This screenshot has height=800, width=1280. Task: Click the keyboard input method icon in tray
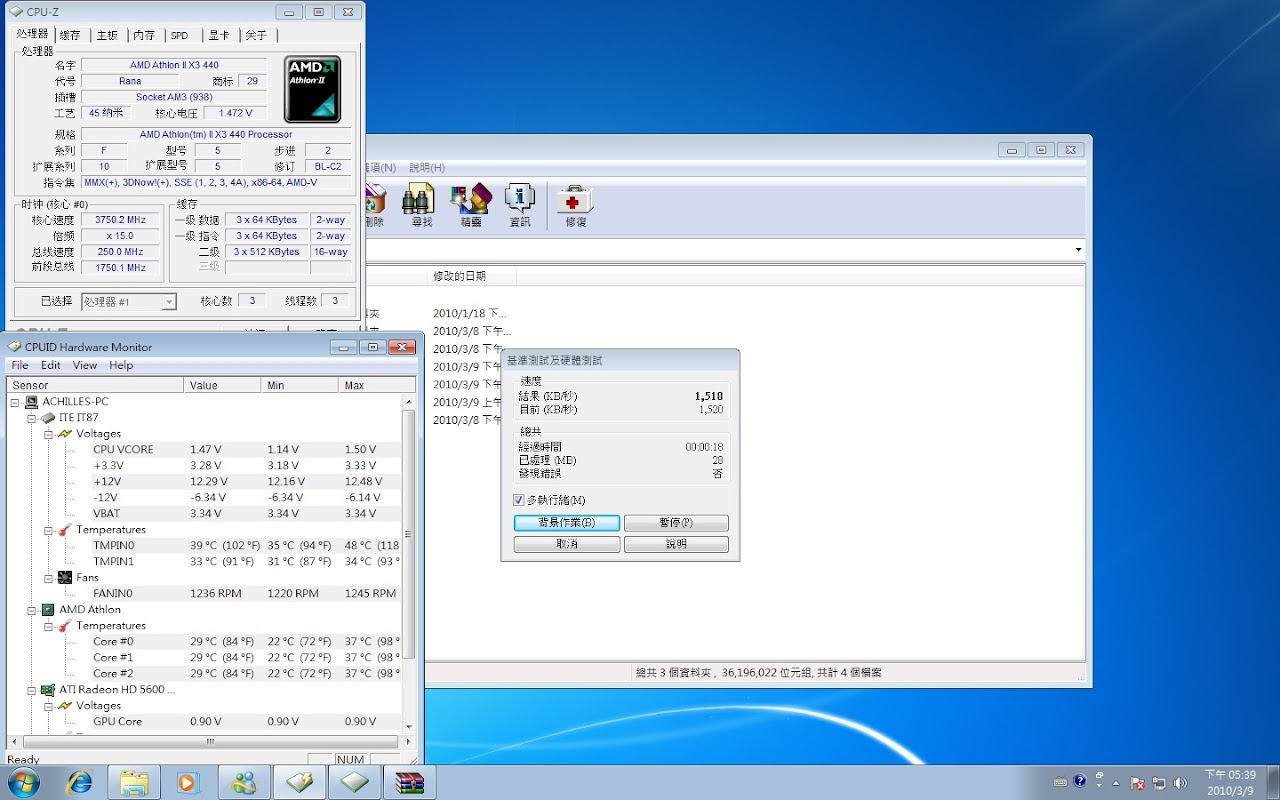pyautogui.click(x=1061, y=781)
